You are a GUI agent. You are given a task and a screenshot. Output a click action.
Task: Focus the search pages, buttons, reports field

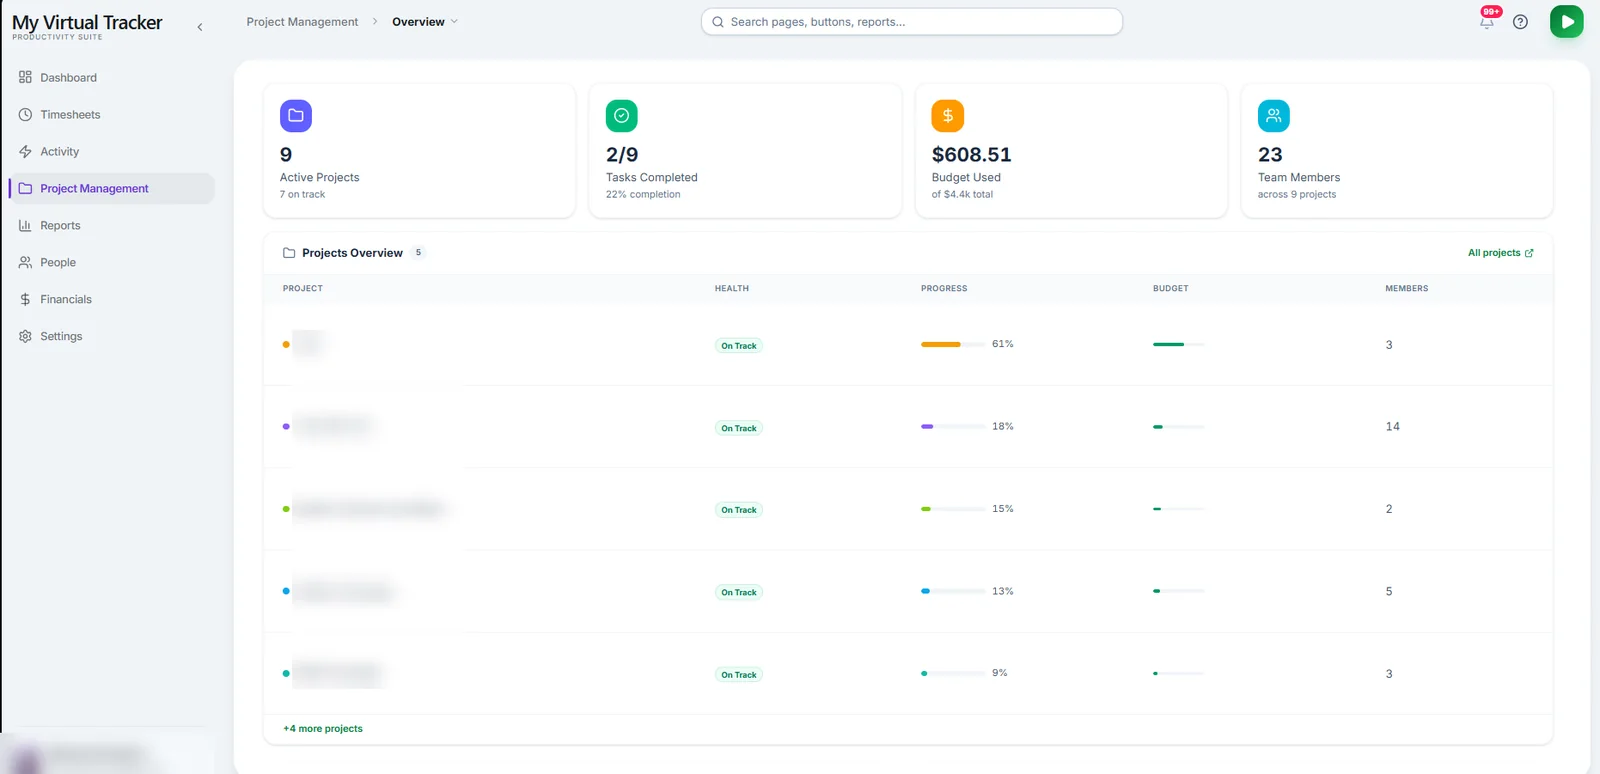click(912, 22)
